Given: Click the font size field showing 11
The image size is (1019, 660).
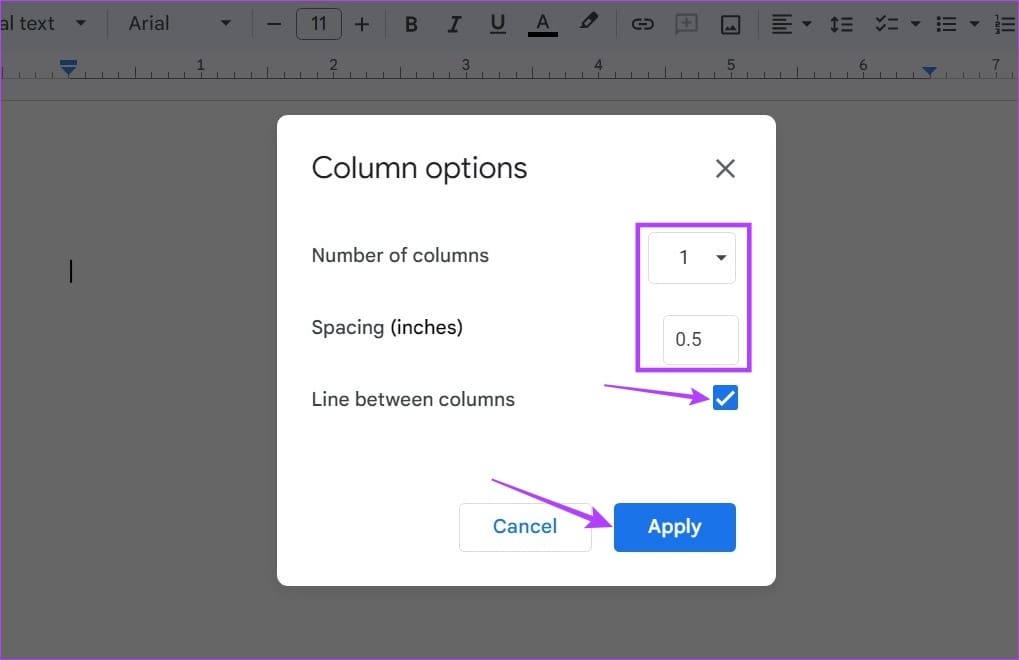Looking at the screenshot, I should 318,24.
